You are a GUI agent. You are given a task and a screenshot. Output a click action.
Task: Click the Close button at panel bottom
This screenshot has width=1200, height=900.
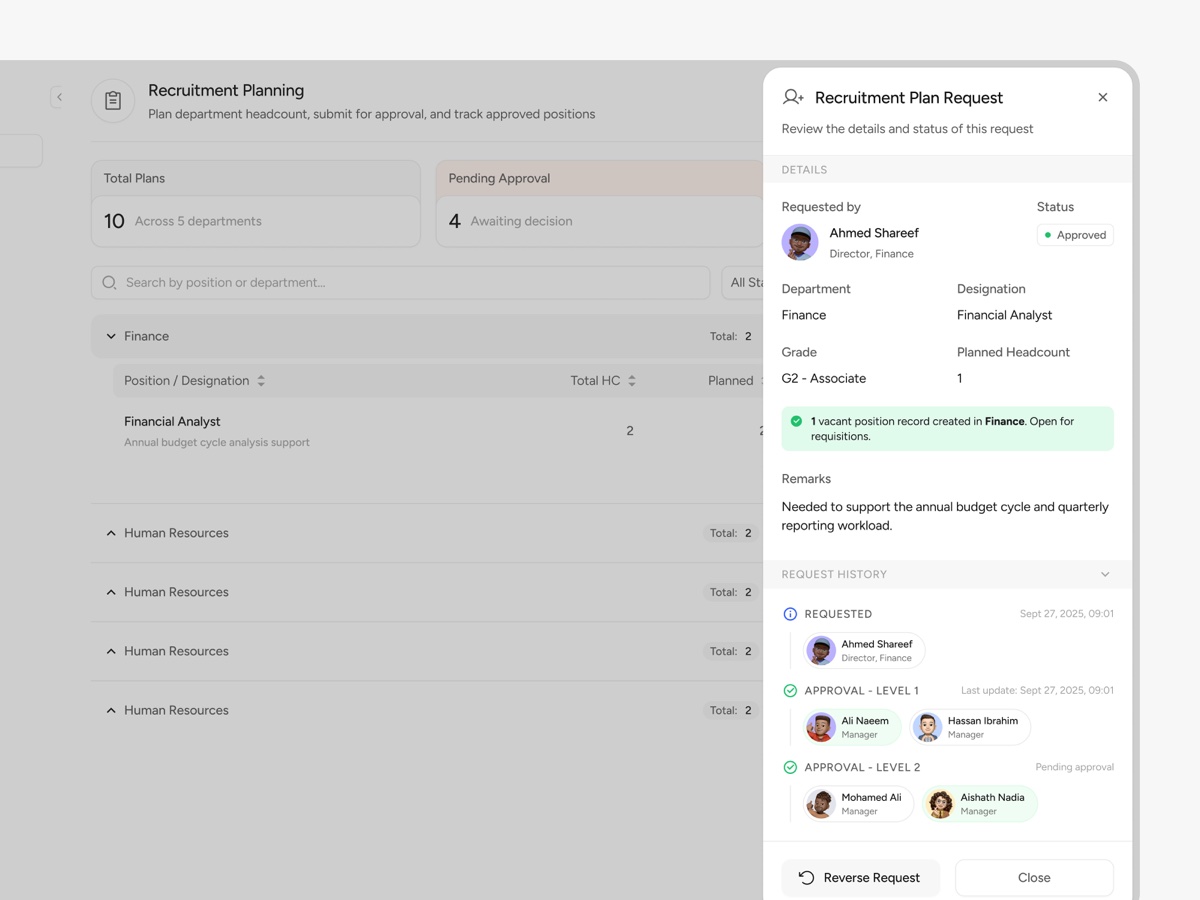click(1034, 878)
